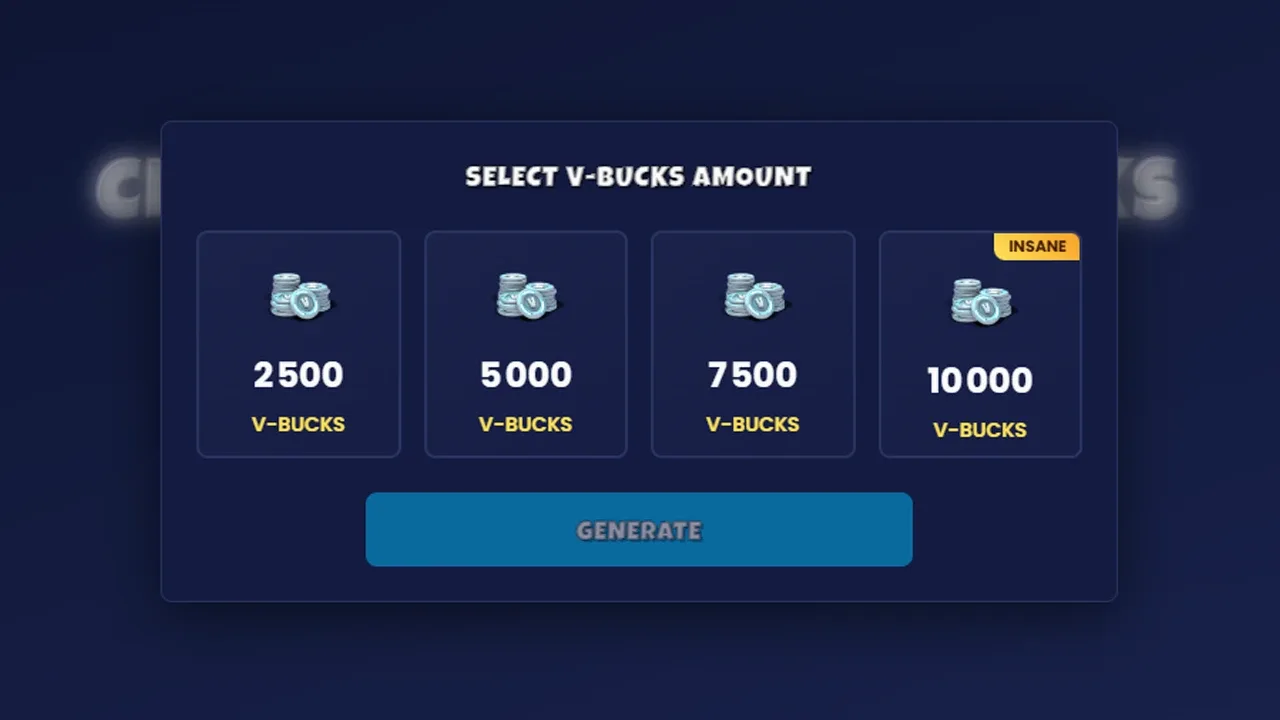Click the "10000" amount number
This screenshot has width=1280, height=720.
(980, 380)
